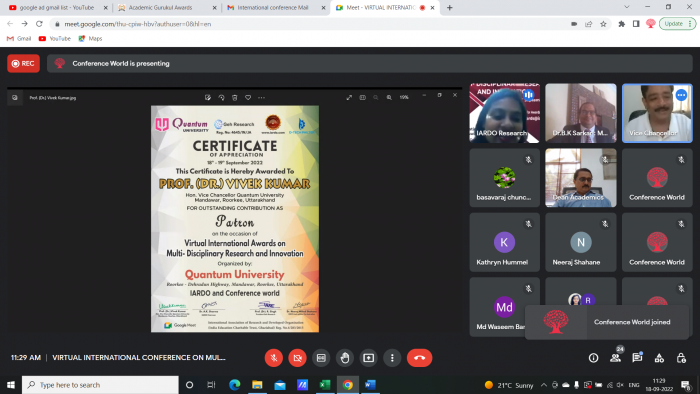Click the raise hand icon

345,358
